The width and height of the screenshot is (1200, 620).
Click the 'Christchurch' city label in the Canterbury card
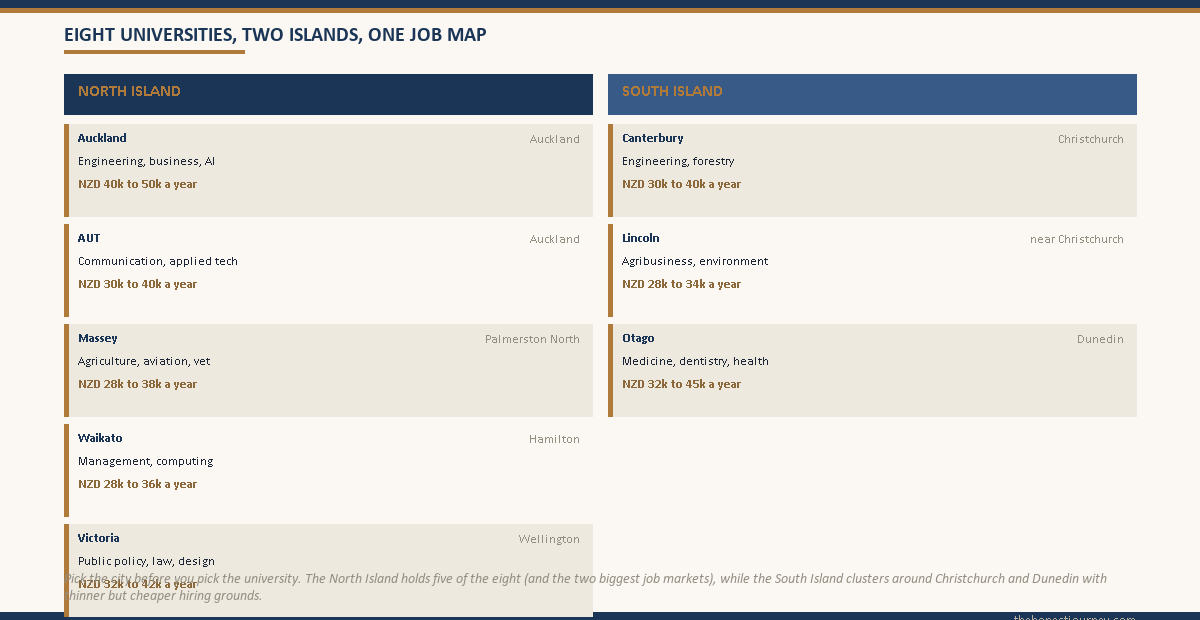click(1091, 139)
